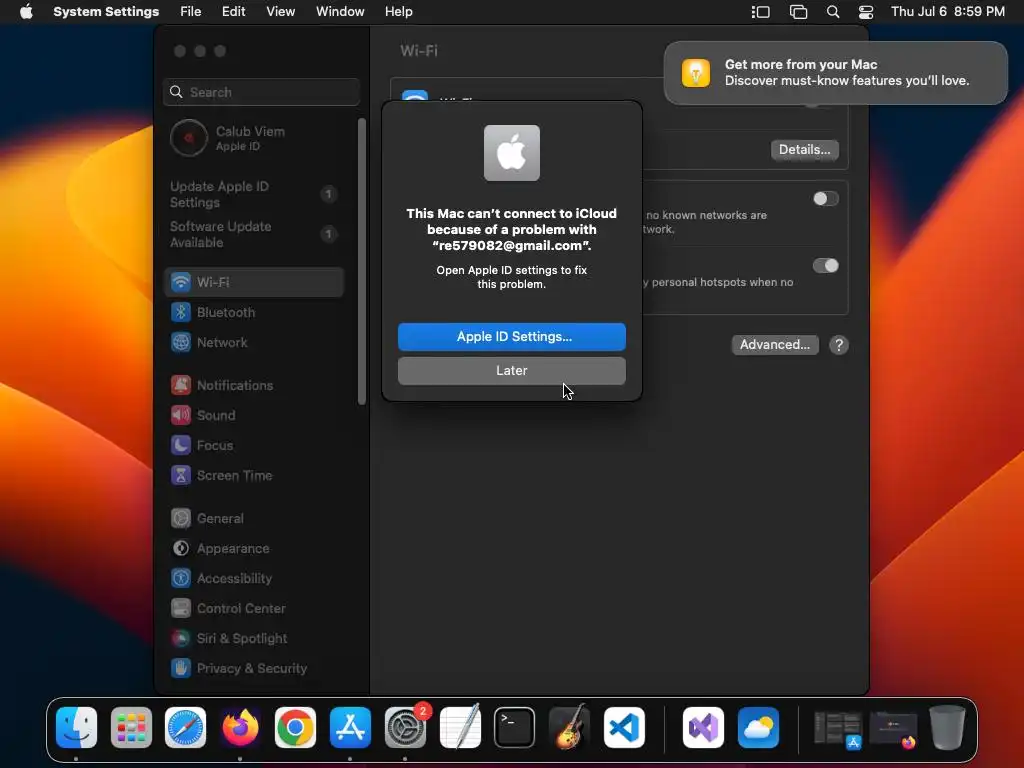Open Focus settings in the sidebar
The height and width of the screenshot is (768, 1024).
[254, 445]
